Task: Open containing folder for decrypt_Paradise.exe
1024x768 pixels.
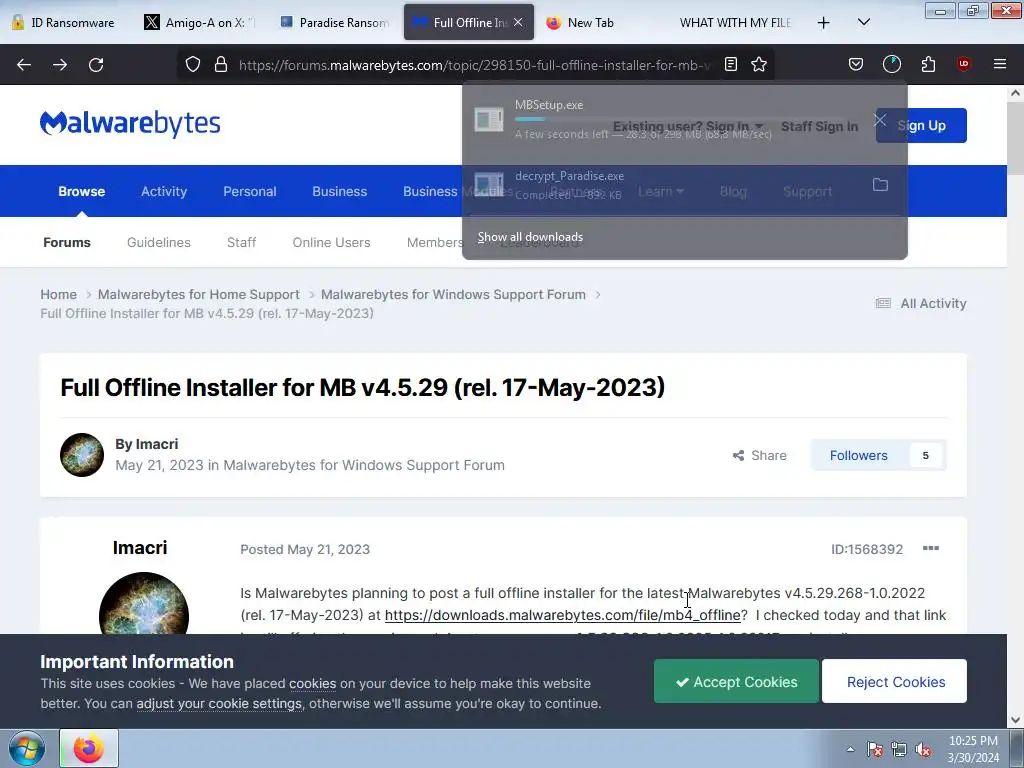Action: click(880, 185)
